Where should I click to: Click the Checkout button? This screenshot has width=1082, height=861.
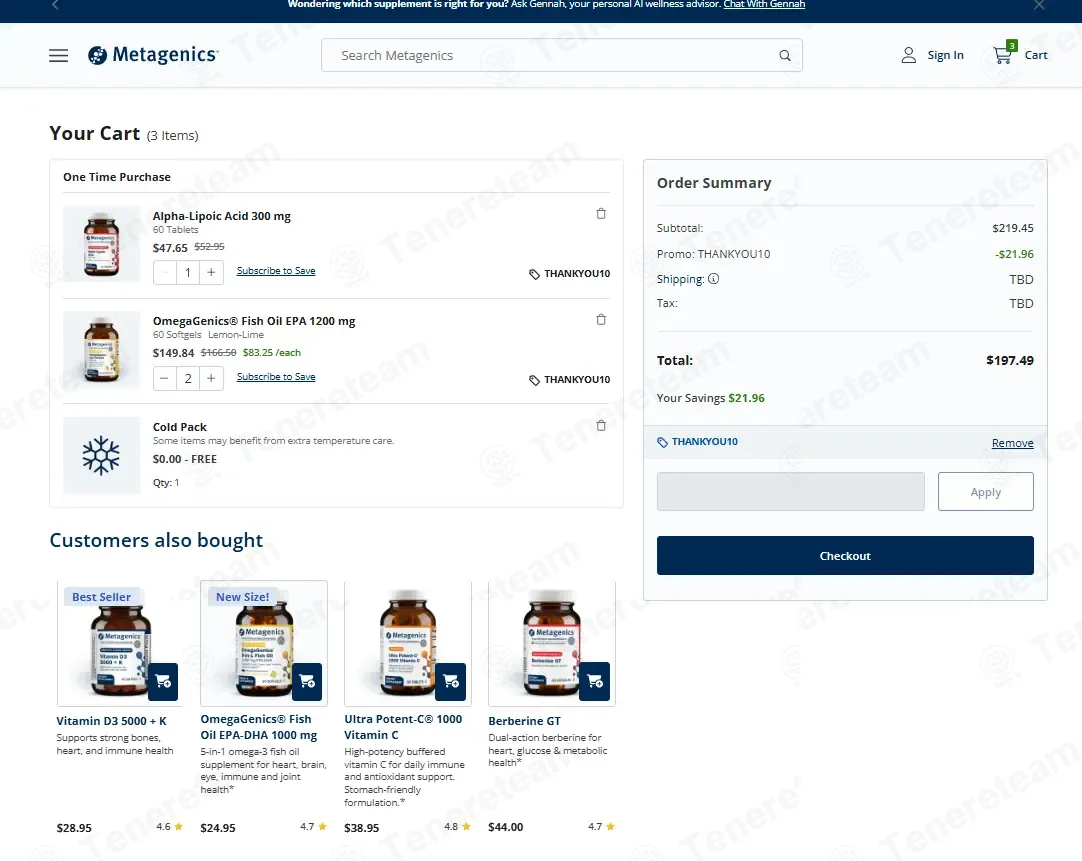pyautogui.click(x=845, y=555)
